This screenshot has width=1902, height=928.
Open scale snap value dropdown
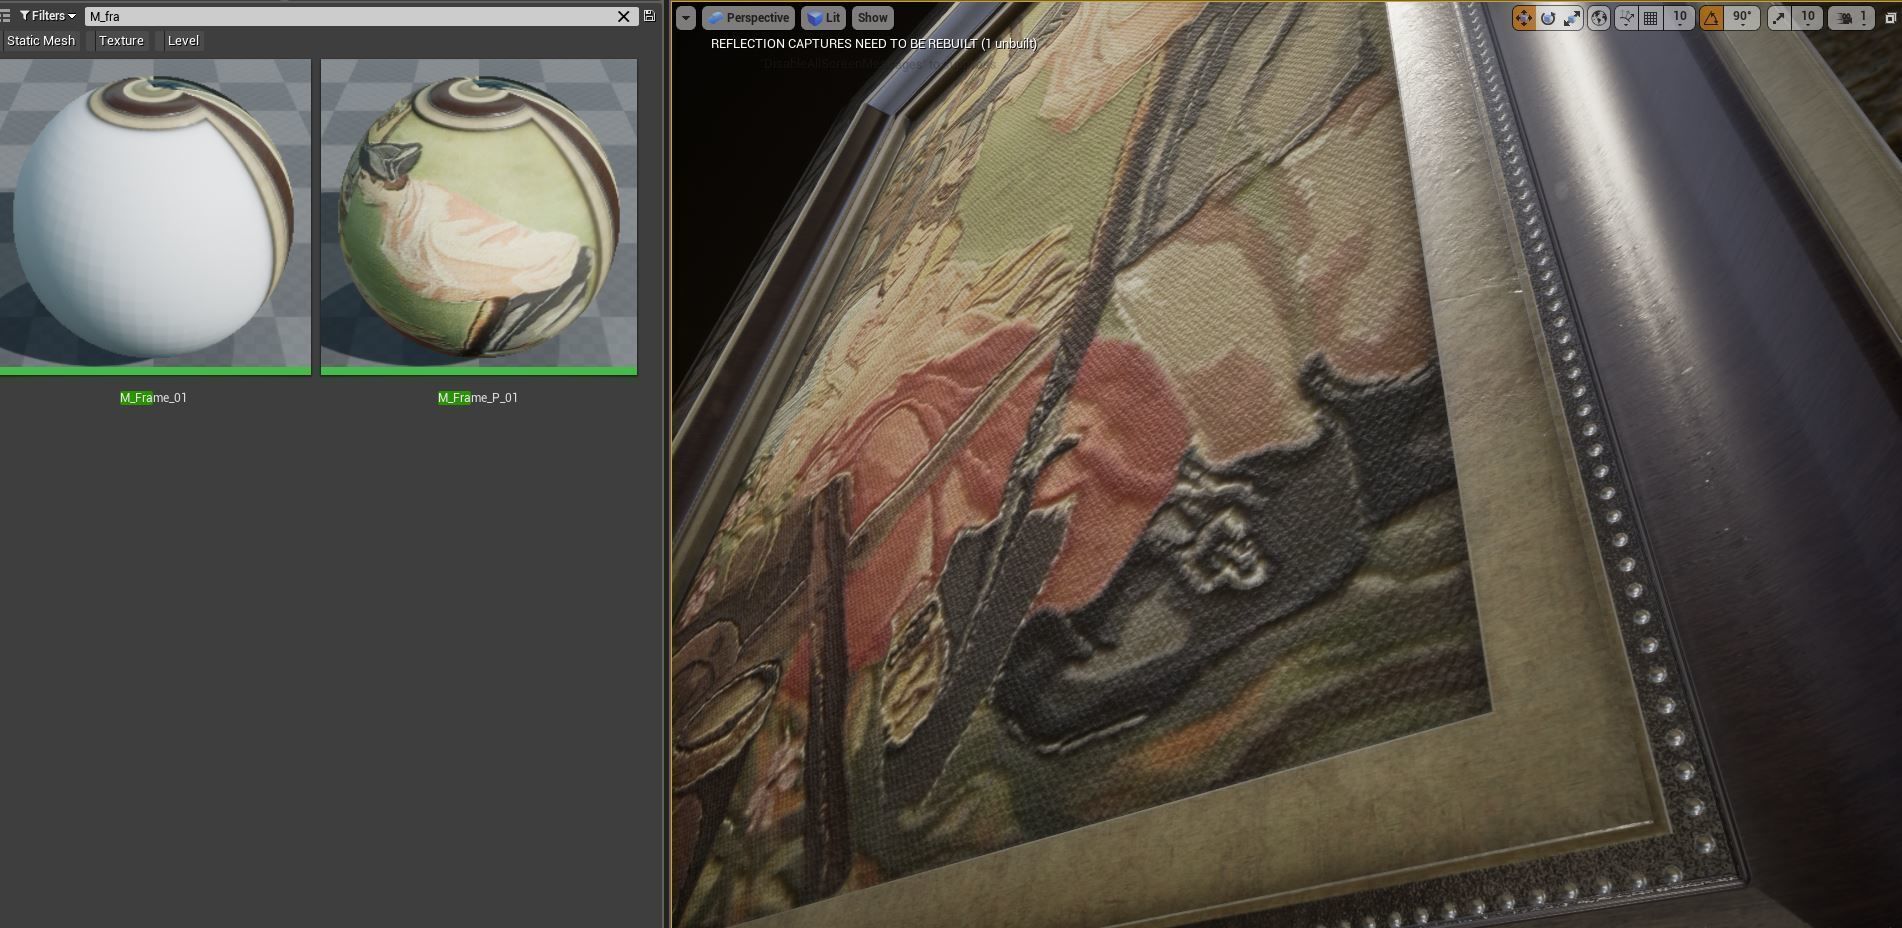(1807, 18)
